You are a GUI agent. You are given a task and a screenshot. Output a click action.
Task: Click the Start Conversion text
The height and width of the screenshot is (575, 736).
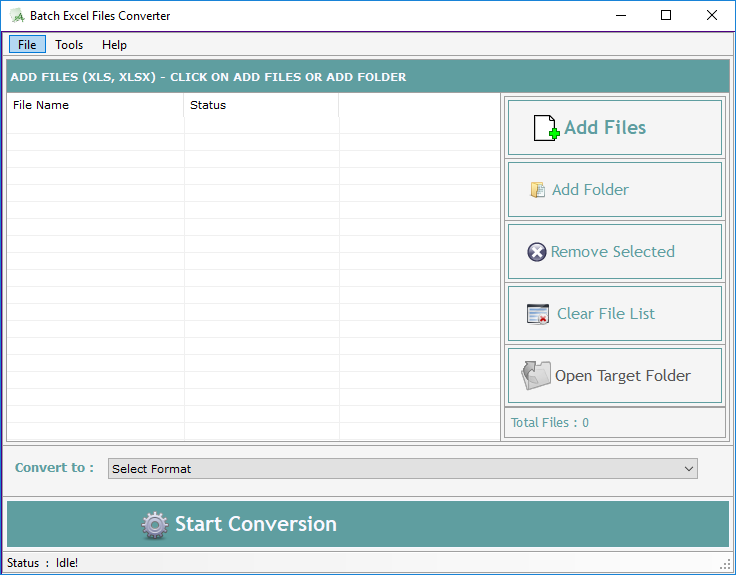(256, 525)
